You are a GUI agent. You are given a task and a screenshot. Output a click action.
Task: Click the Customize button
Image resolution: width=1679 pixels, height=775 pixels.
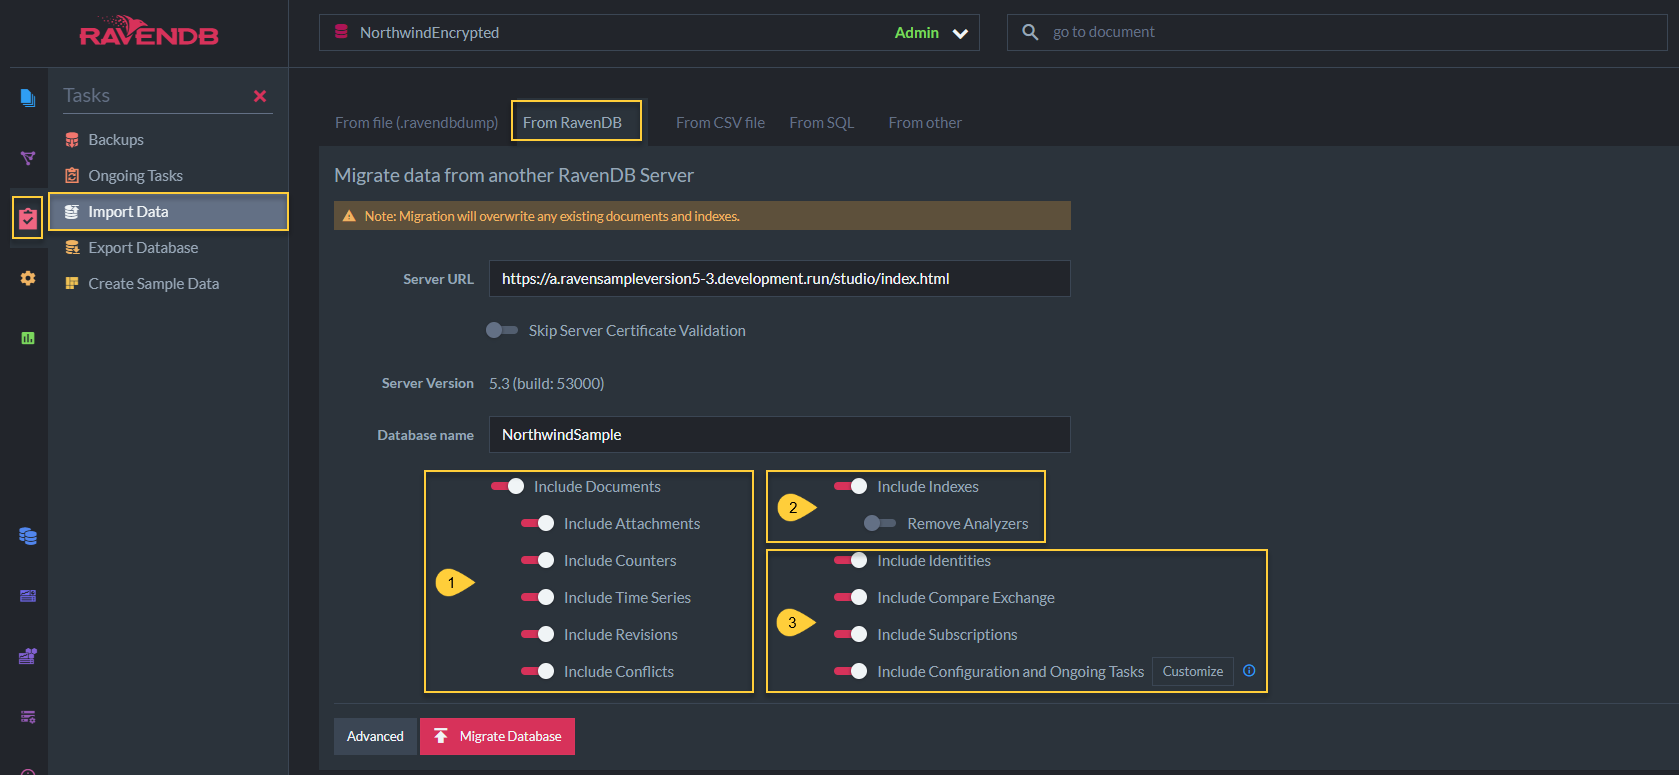pos(1192,671)
